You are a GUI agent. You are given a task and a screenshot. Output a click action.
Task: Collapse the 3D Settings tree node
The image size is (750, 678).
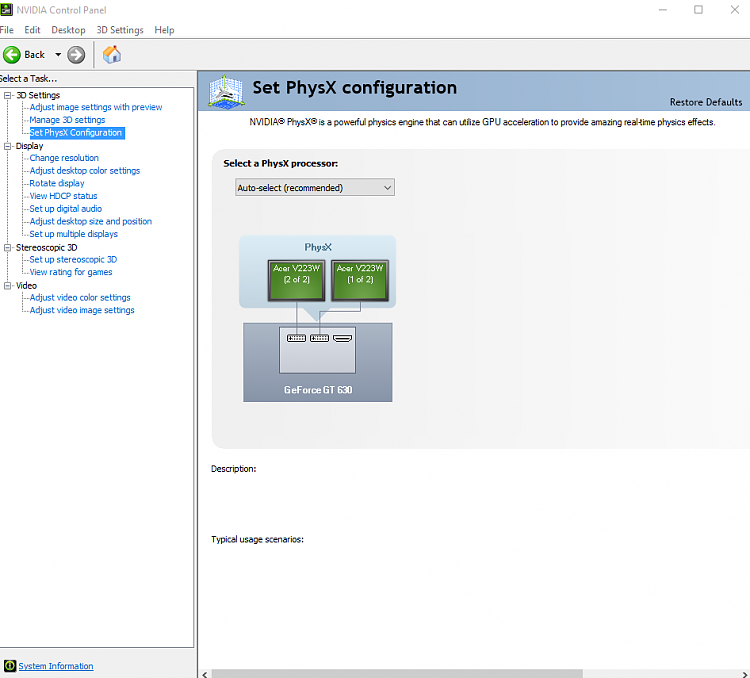(7, 95)
